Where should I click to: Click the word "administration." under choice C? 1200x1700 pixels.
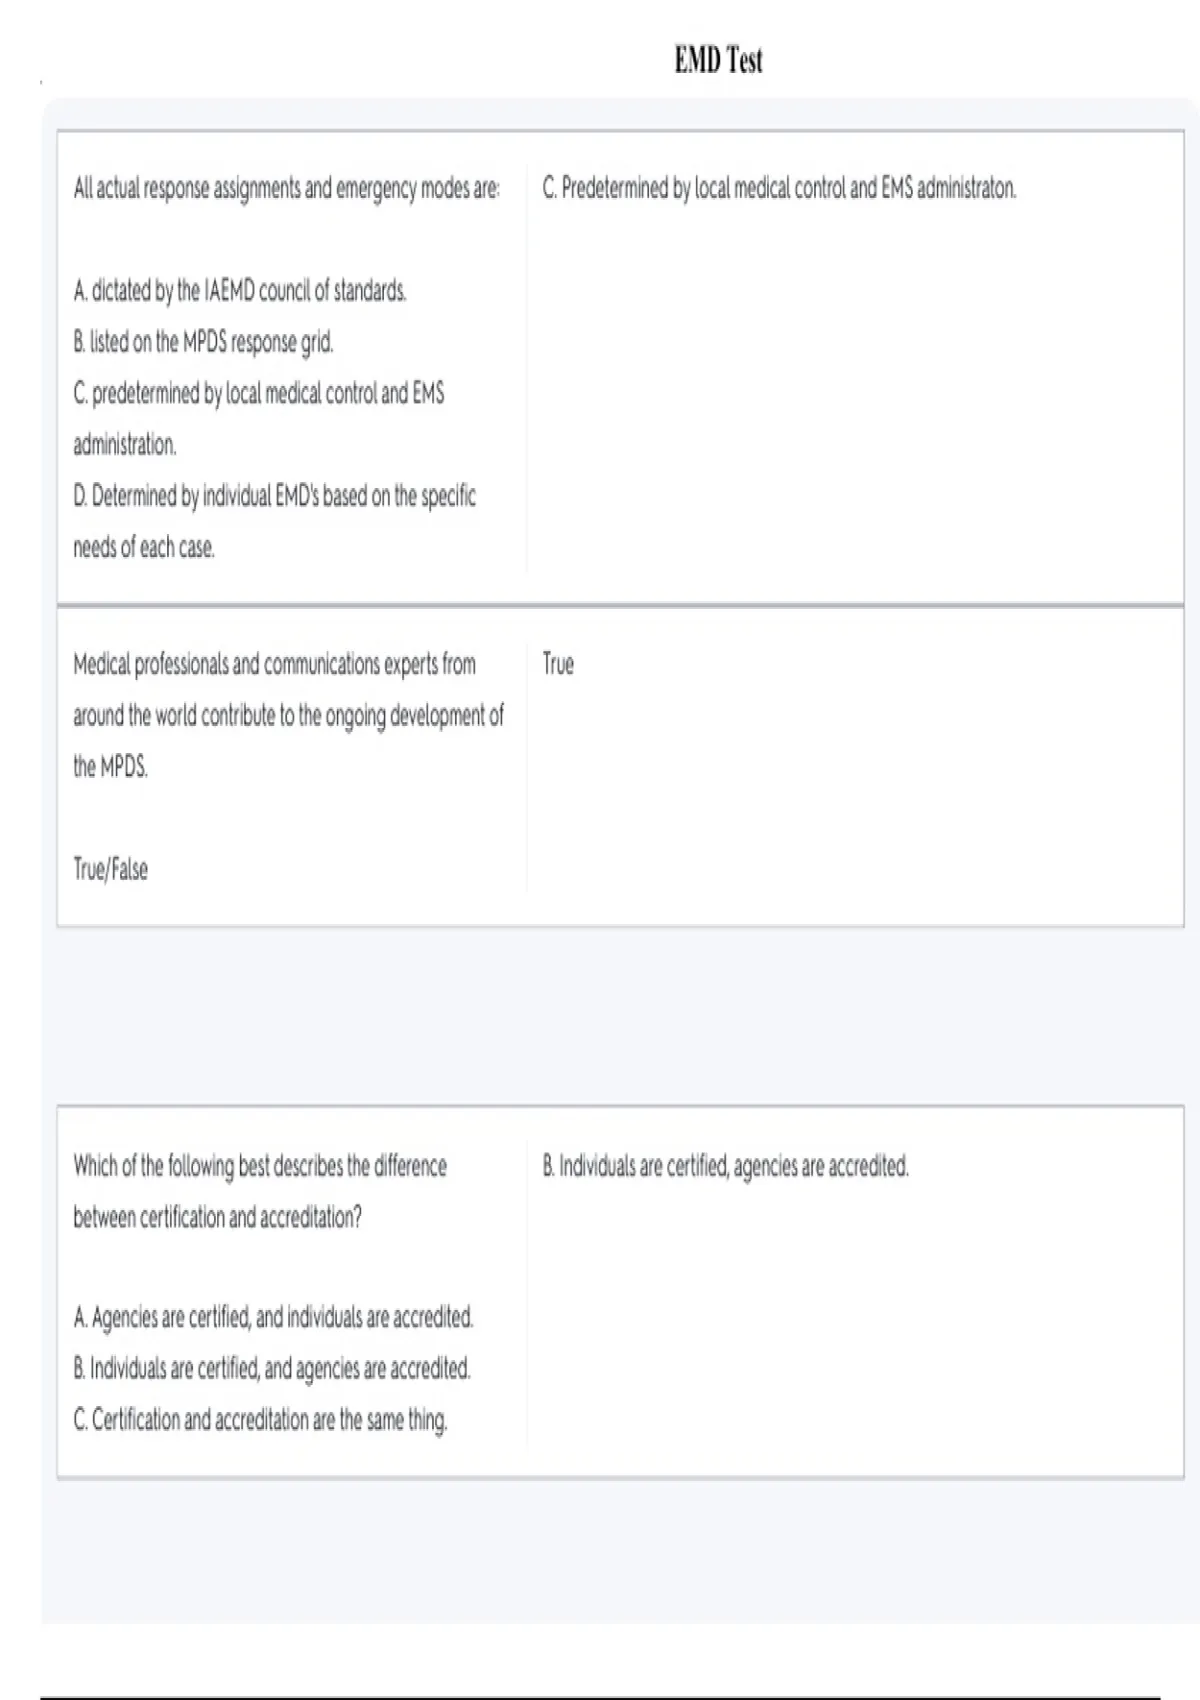125,444
